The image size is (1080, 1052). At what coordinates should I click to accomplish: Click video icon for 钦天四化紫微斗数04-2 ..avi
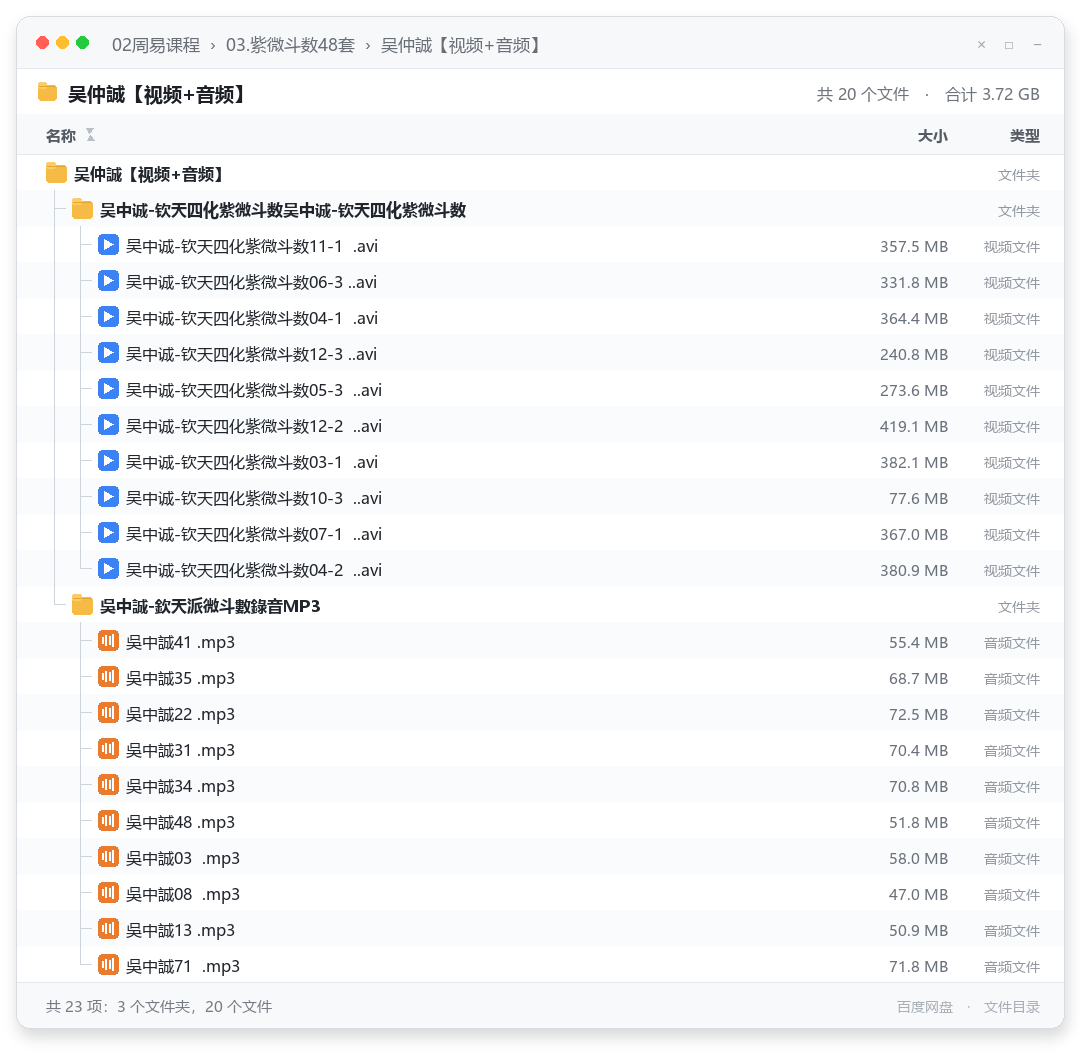click(x=108, y=569)
